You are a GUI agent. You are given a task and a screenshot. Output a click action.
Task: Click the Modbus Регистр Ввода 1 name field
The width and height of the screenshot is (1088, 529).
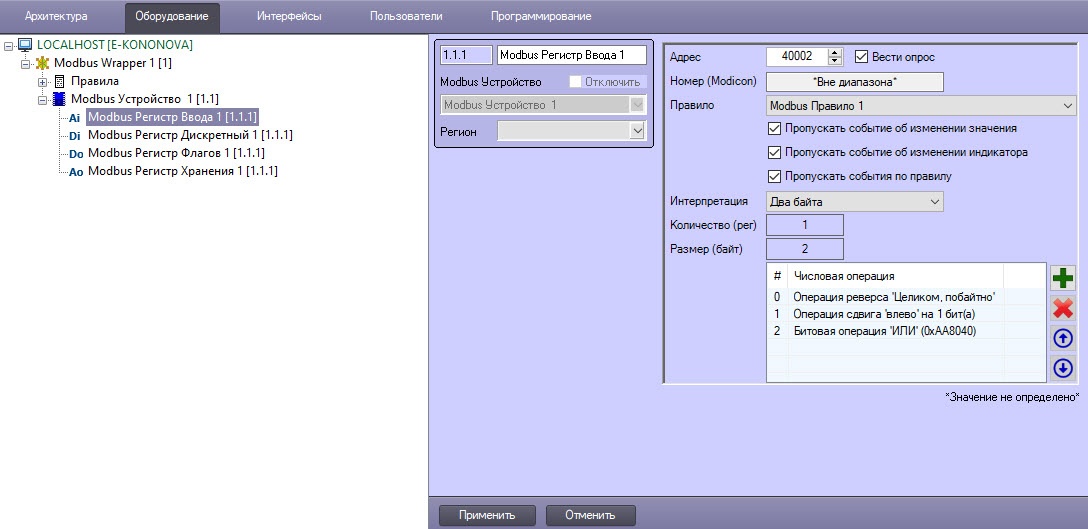click(572, 55)
